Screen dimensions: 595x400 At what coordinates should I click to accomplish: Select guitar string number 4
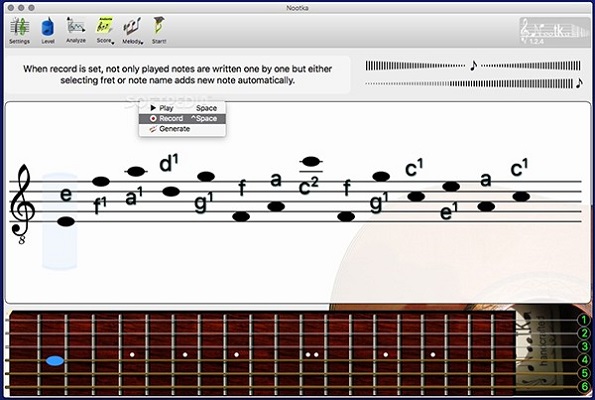coord(584,359)
